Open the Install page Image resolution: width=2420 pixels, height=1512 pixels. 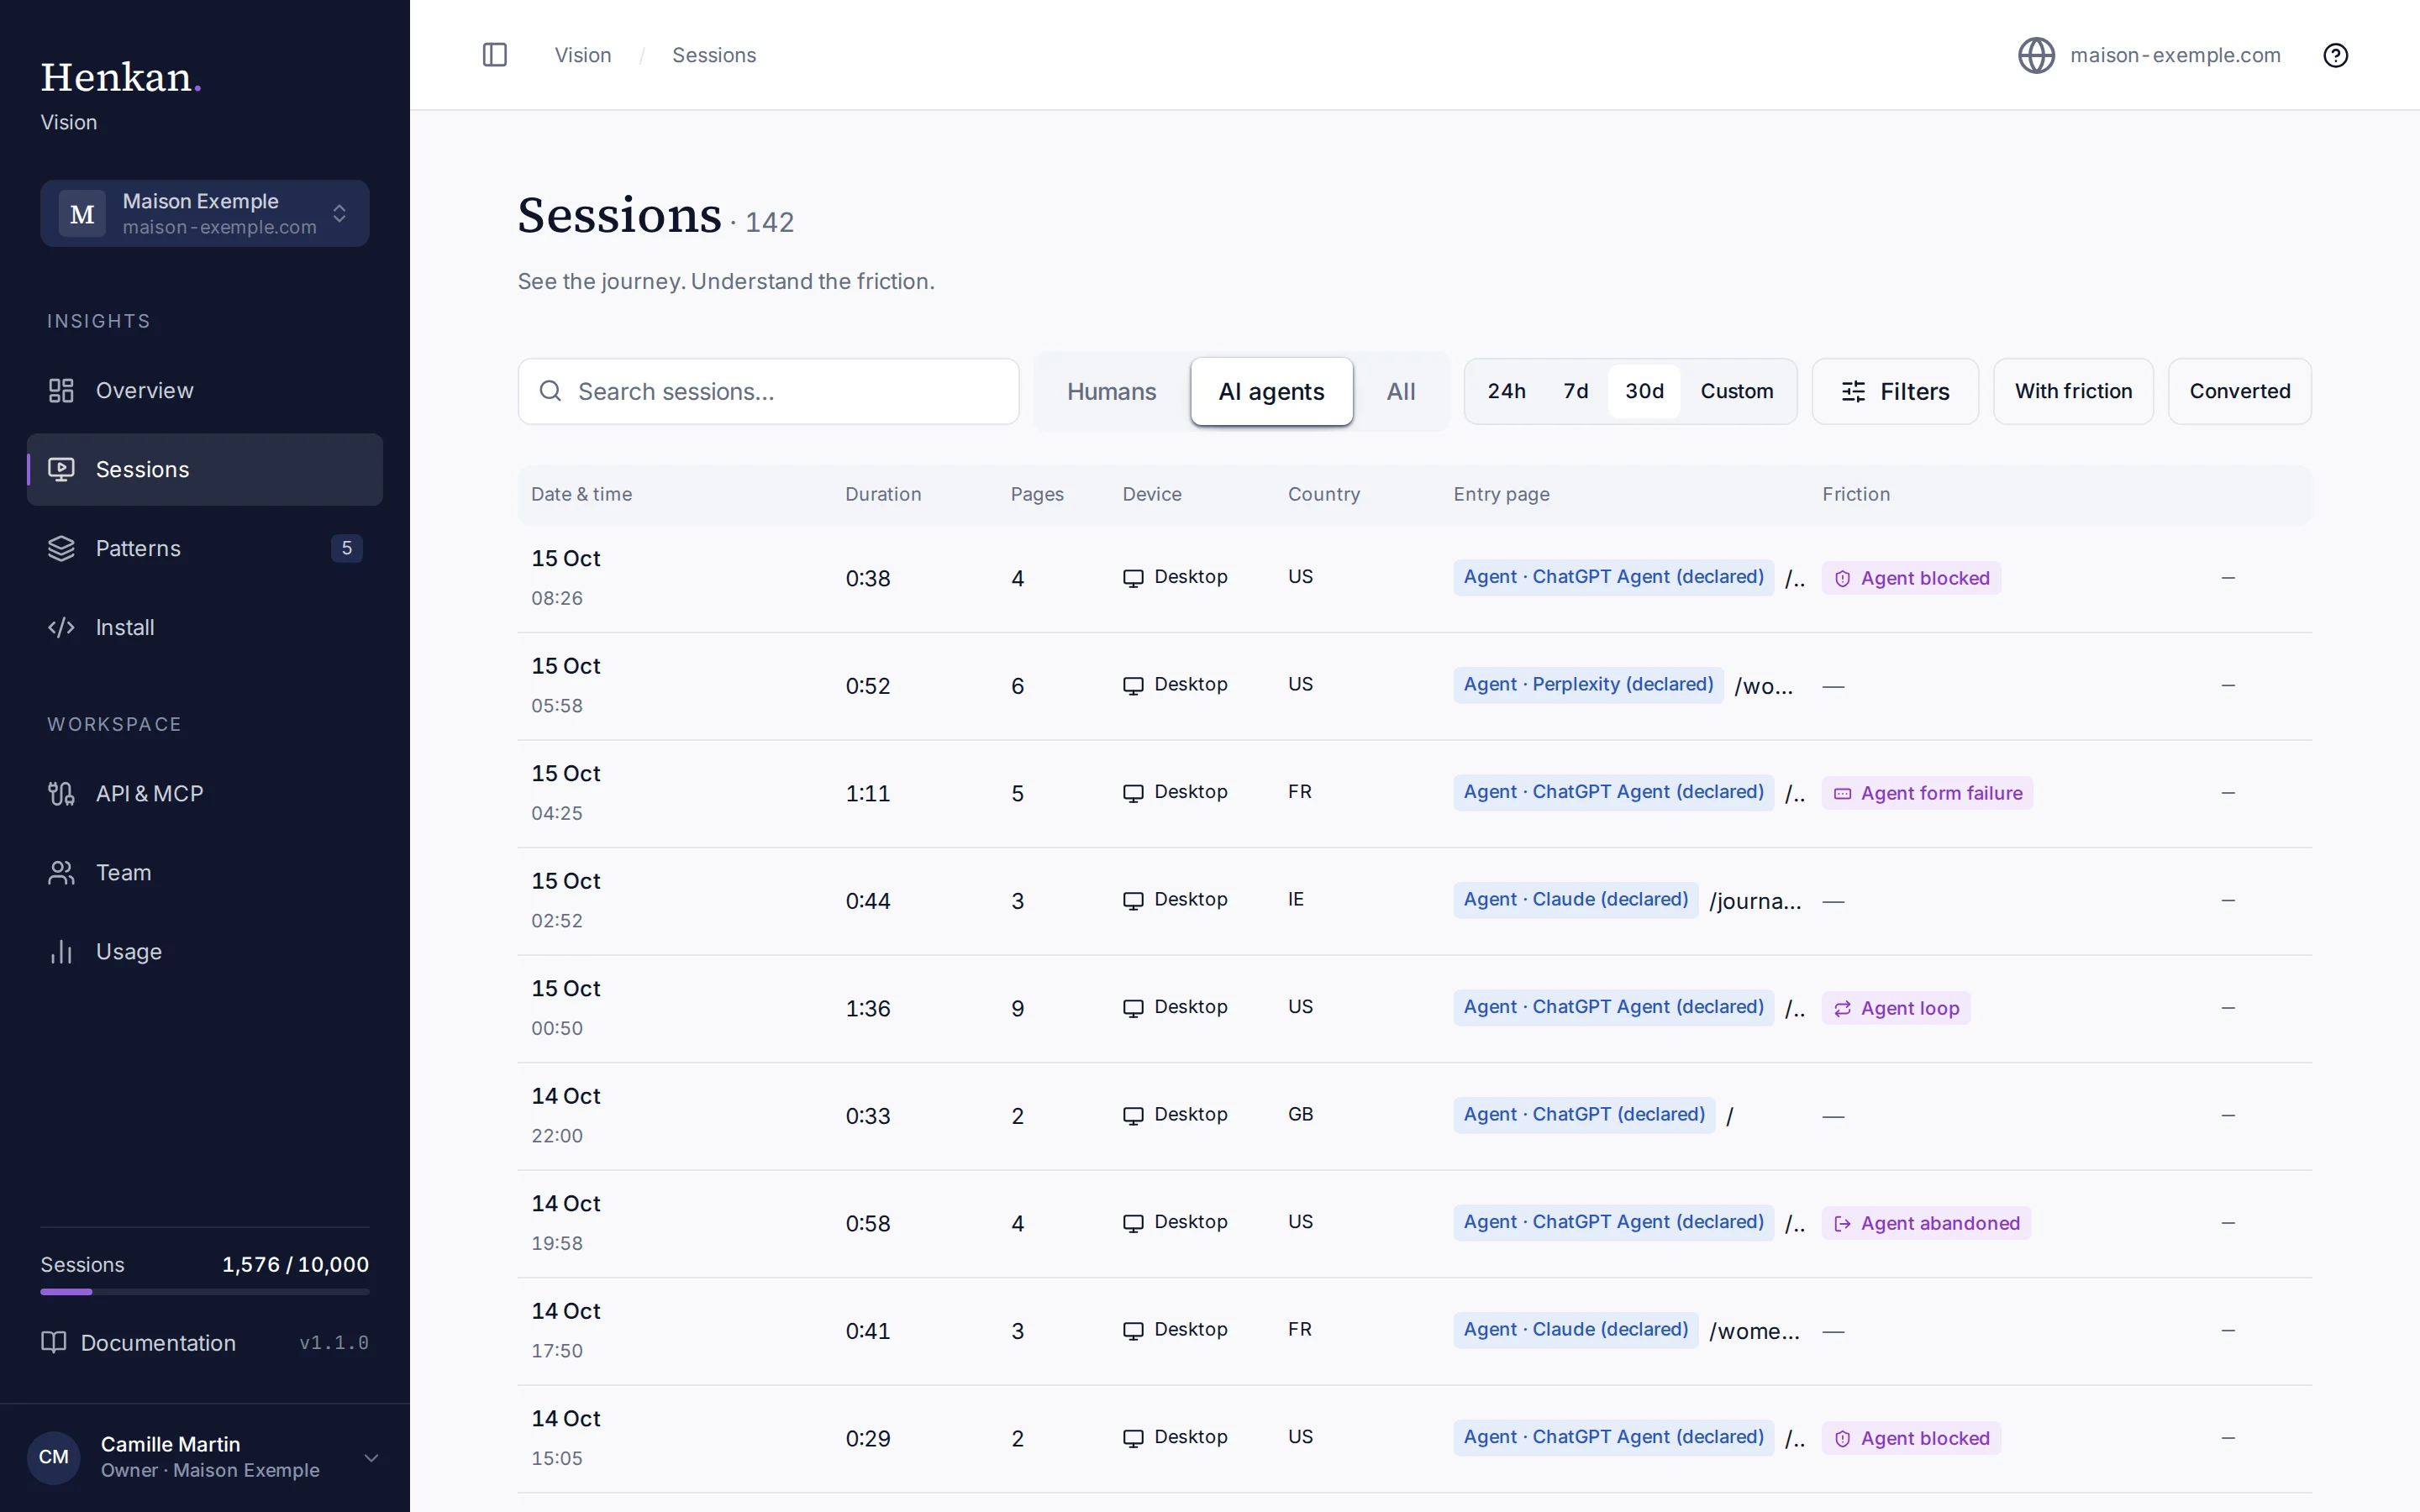[205, 628]
